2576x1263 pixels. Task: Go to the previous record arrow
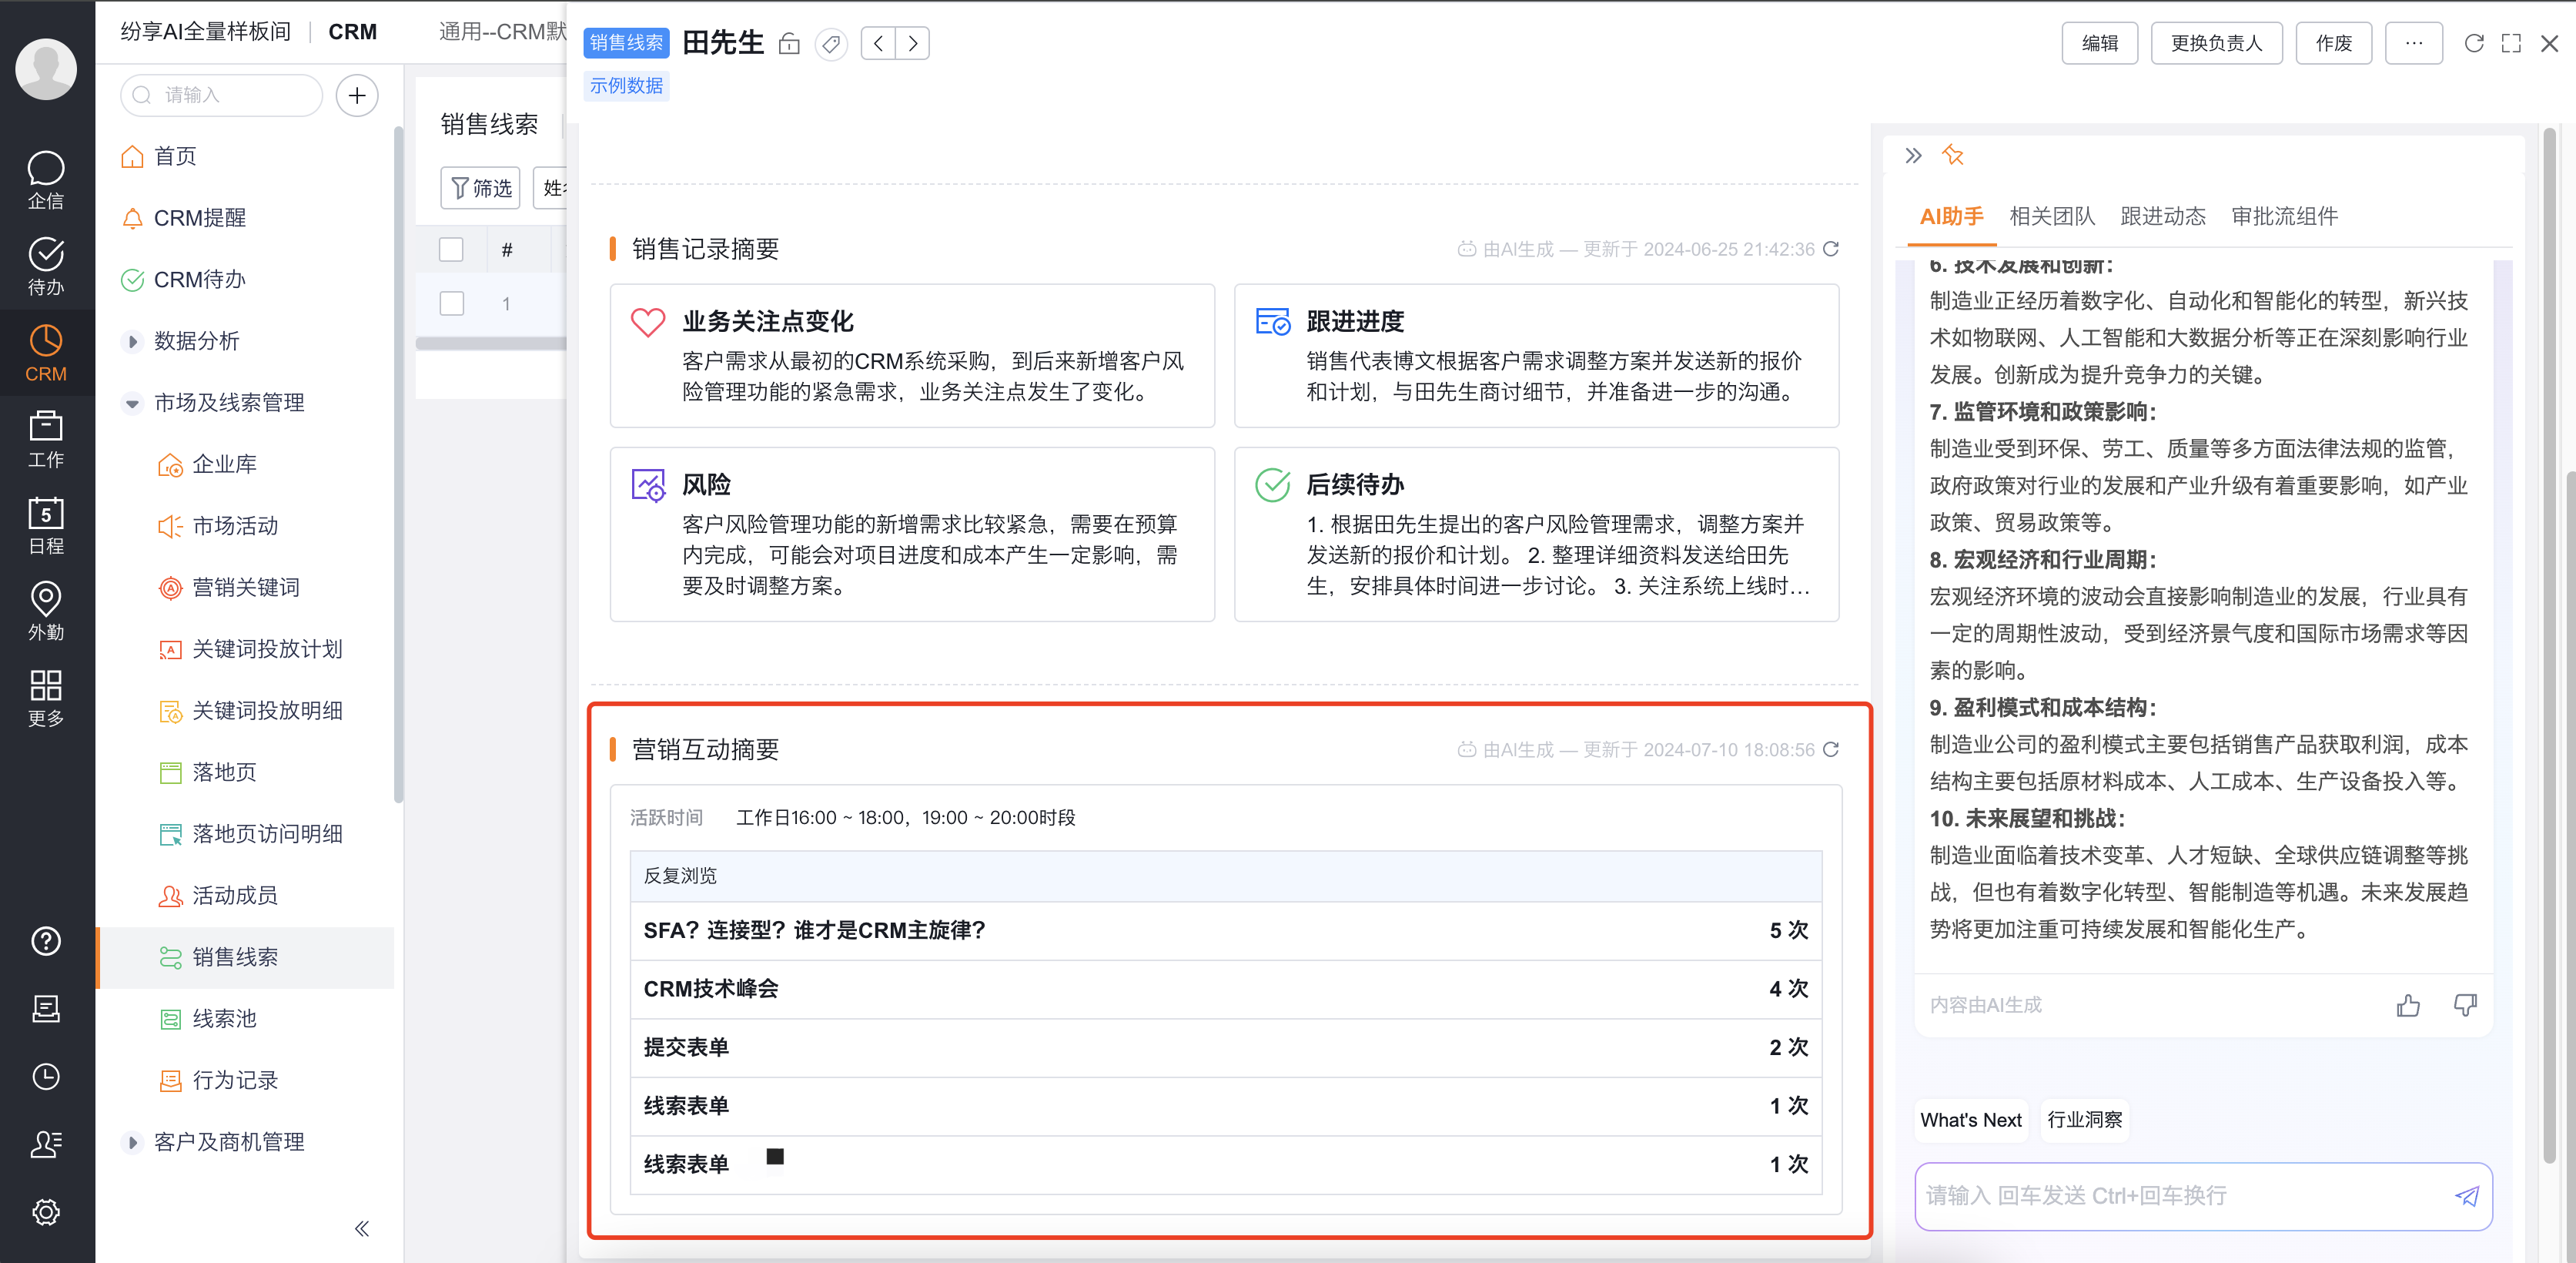pyautogui.click(x=878, y=44)
